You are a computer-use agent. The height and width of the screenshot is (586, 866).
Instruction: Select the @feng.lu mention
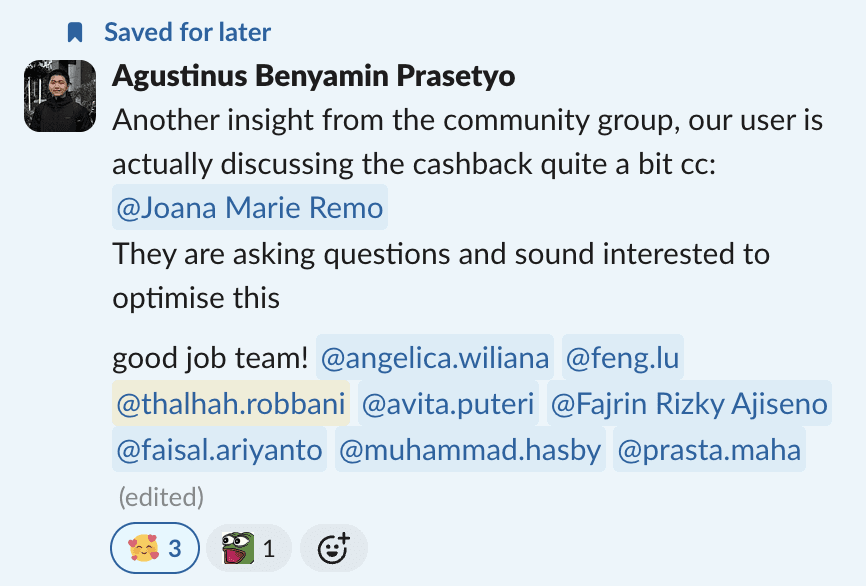pos(622,358)
